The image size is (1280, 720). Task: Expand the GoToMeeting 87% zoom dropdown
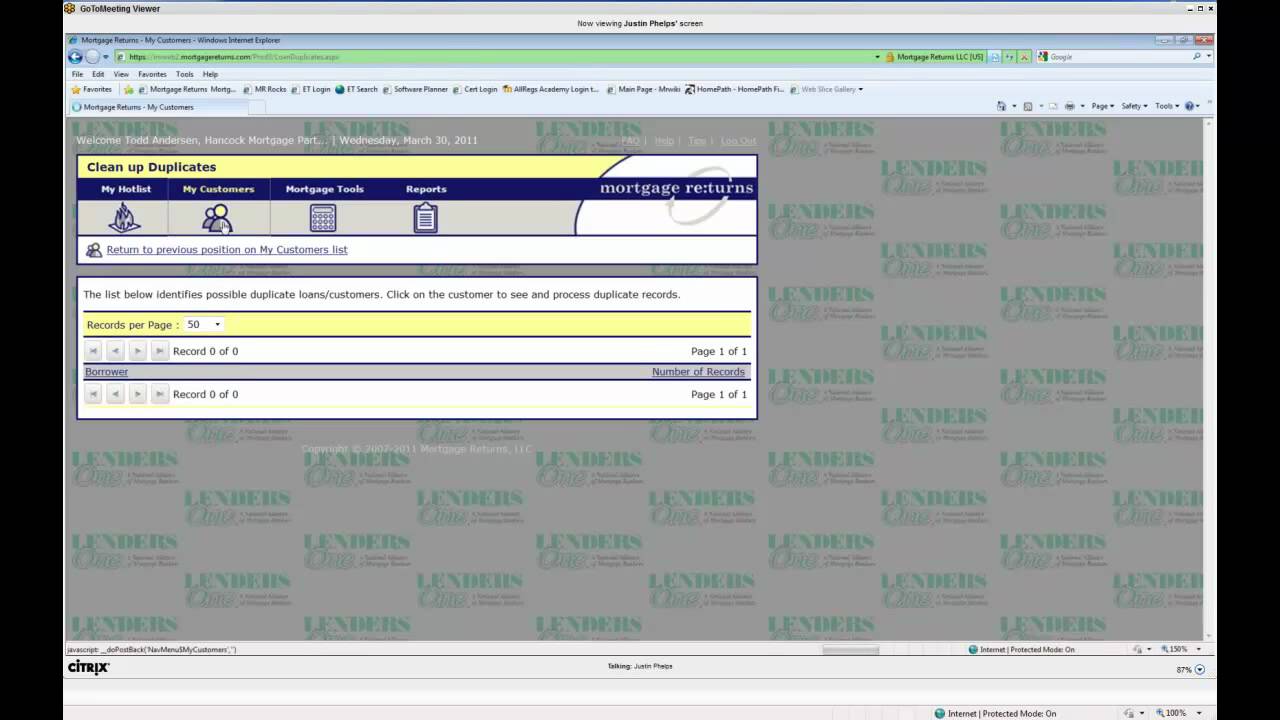1200,670
